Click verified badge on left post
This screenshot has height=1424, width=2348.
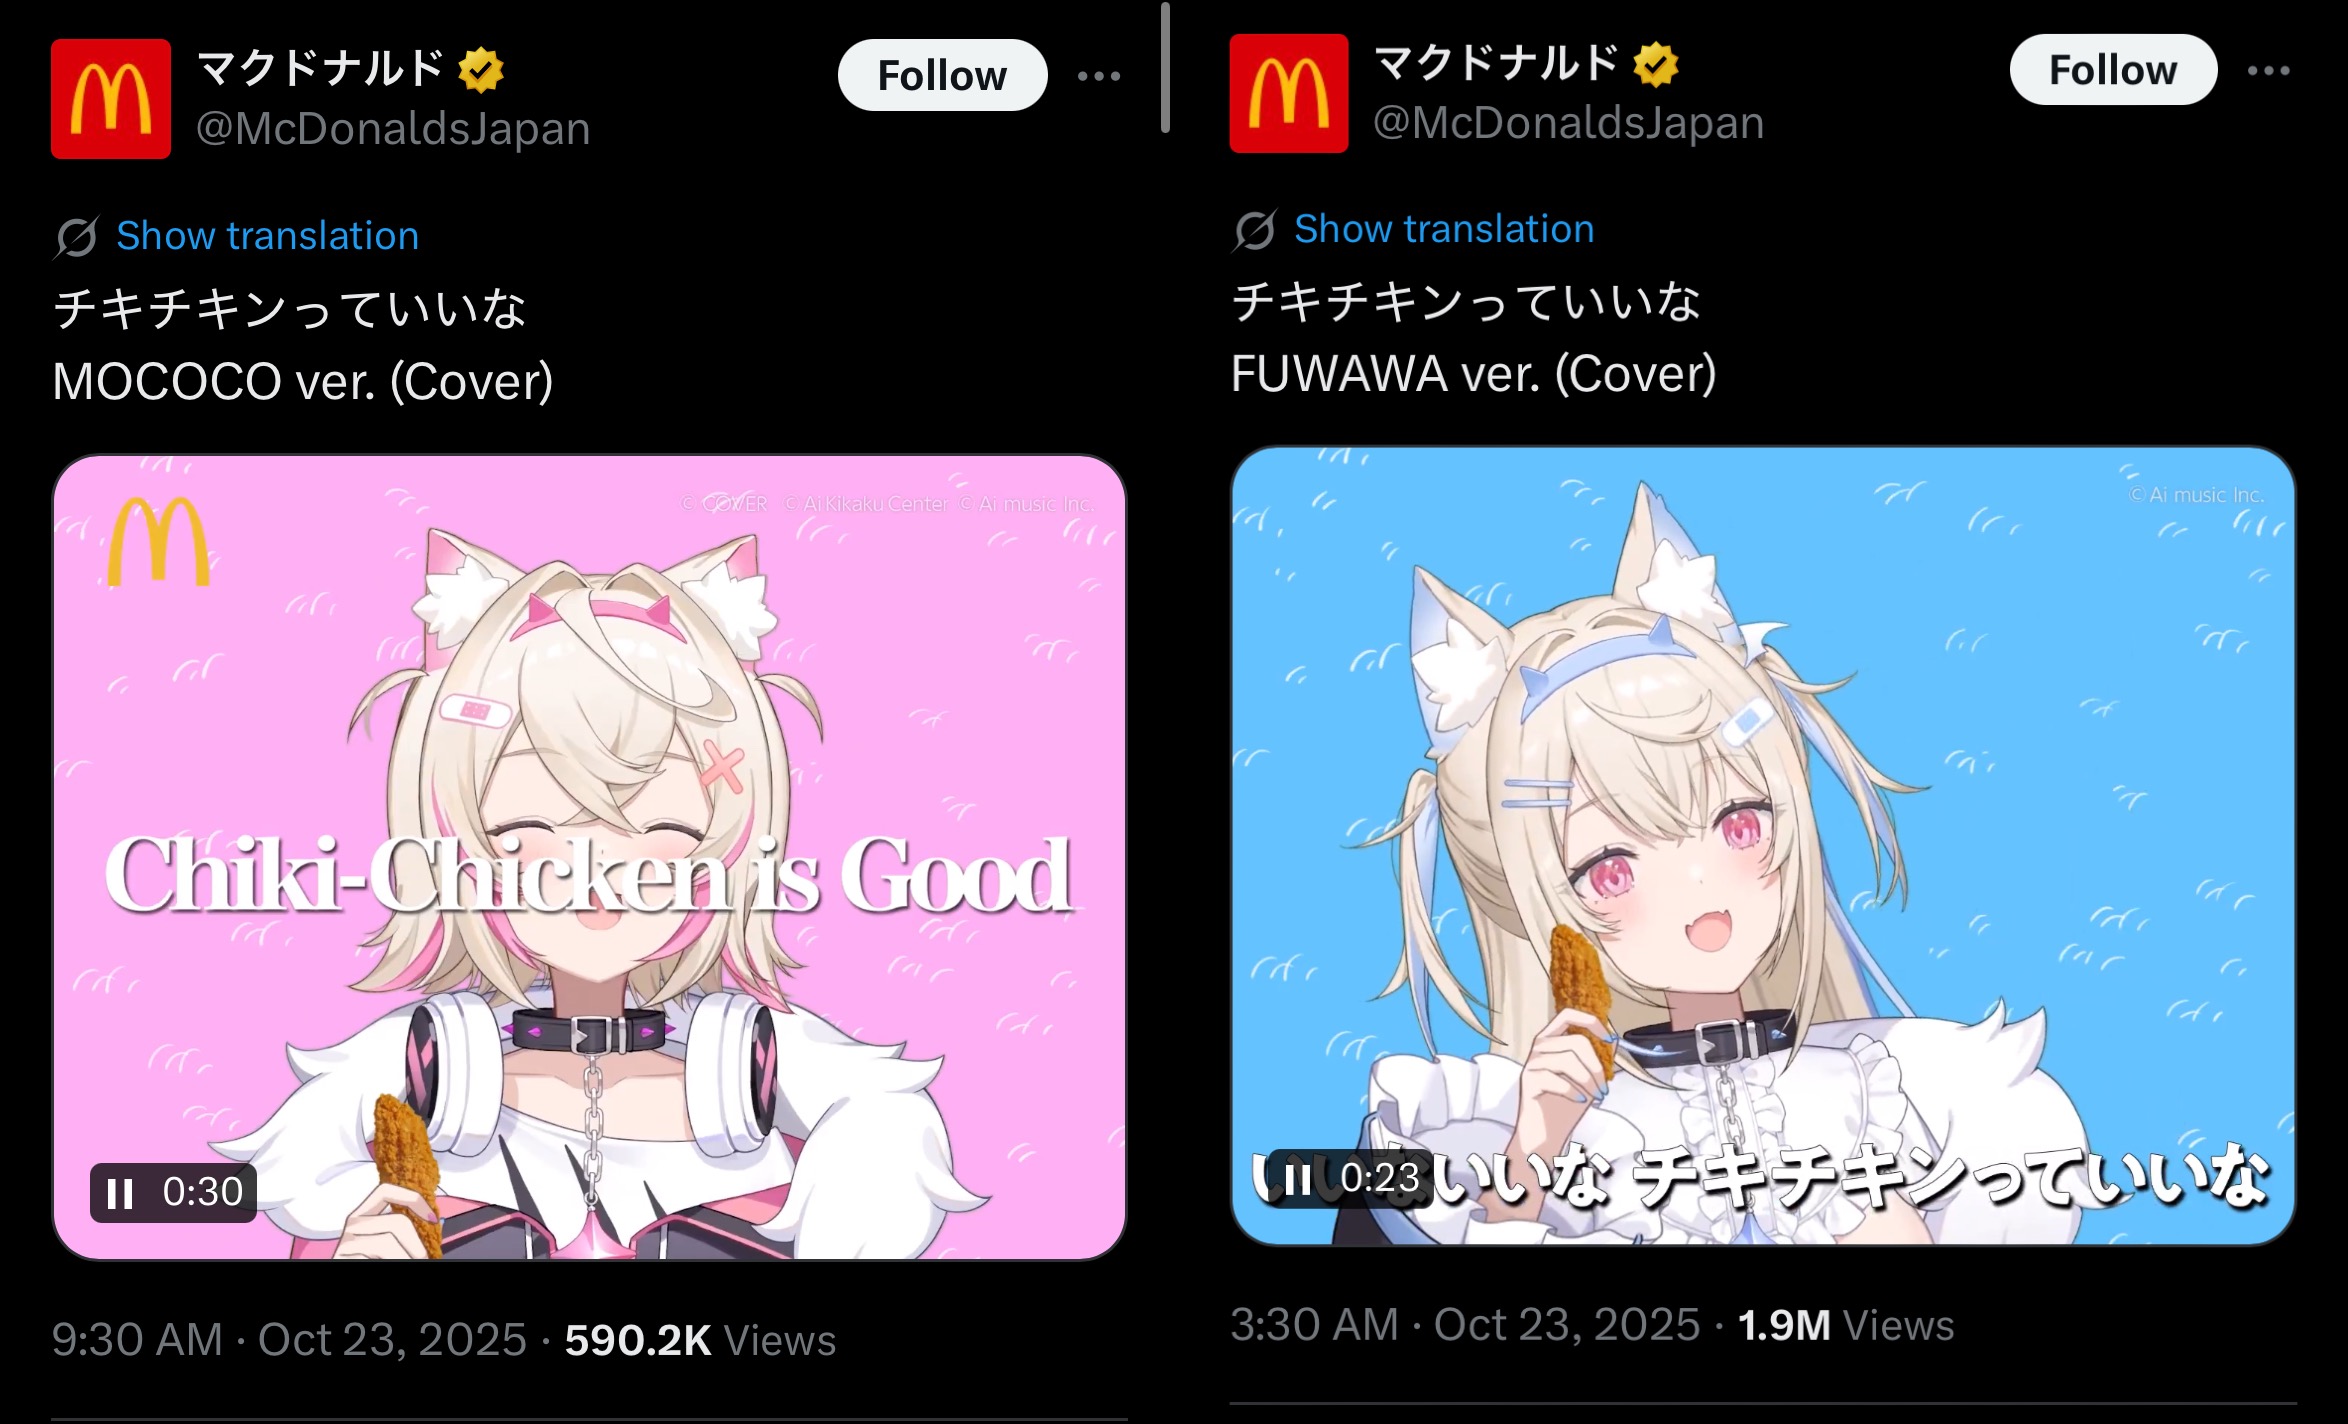[481, 70]
